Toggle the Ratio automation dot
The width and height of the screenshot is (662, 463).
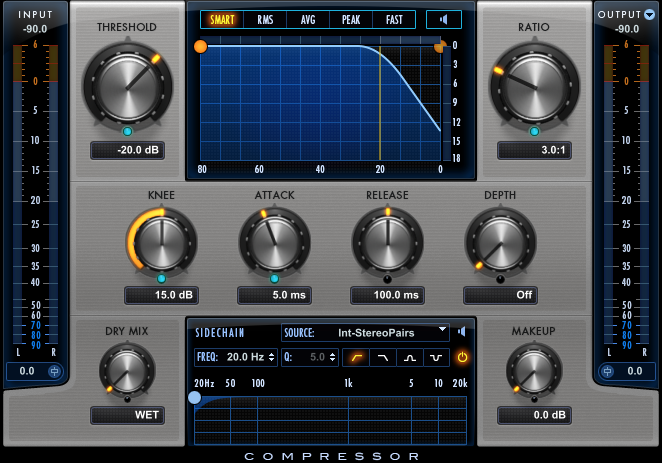[534, 132]
